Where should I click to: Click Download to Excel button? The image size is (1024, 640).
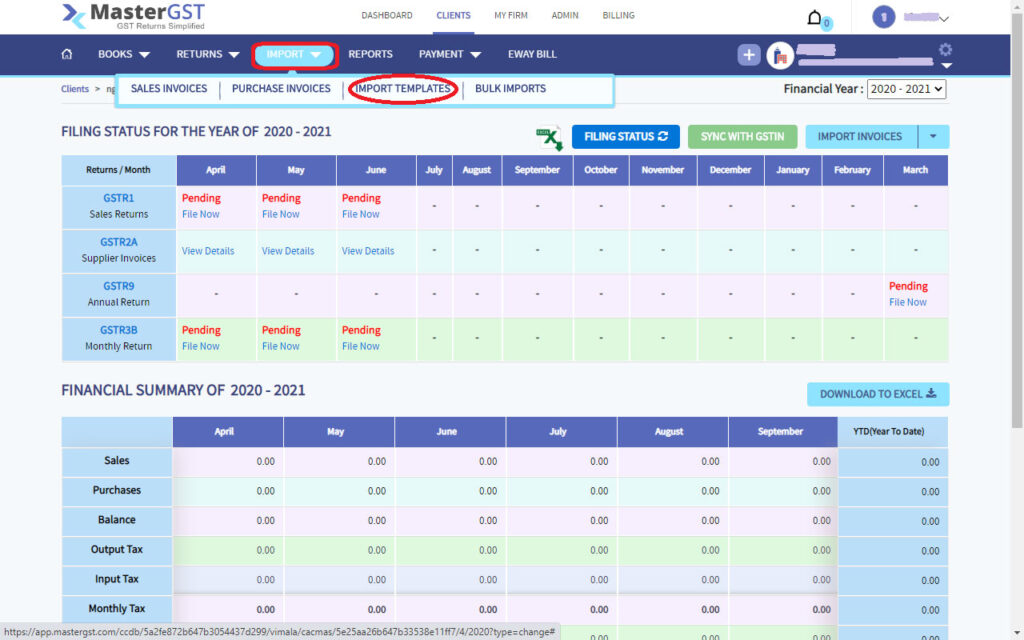point(878,394)
